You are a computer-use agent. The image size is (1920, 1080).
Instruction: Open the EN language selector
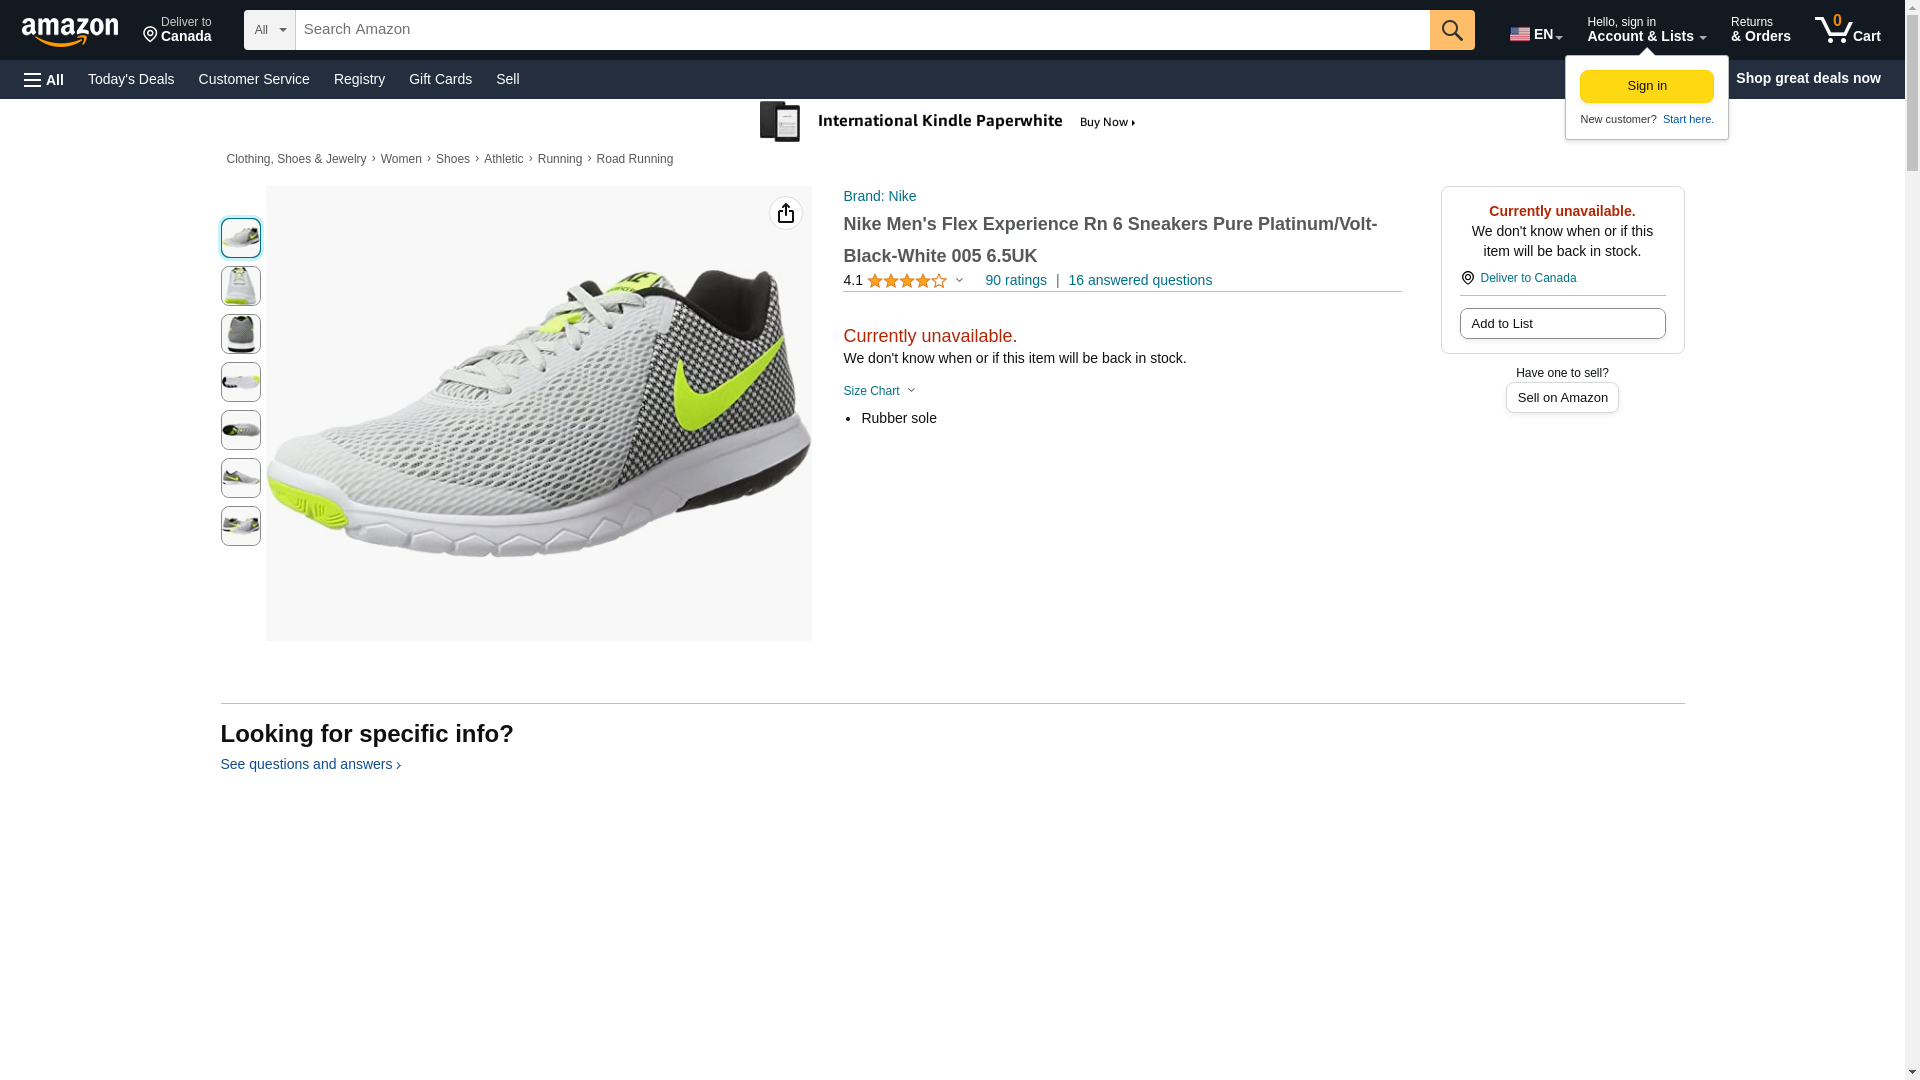(1535, 33)
